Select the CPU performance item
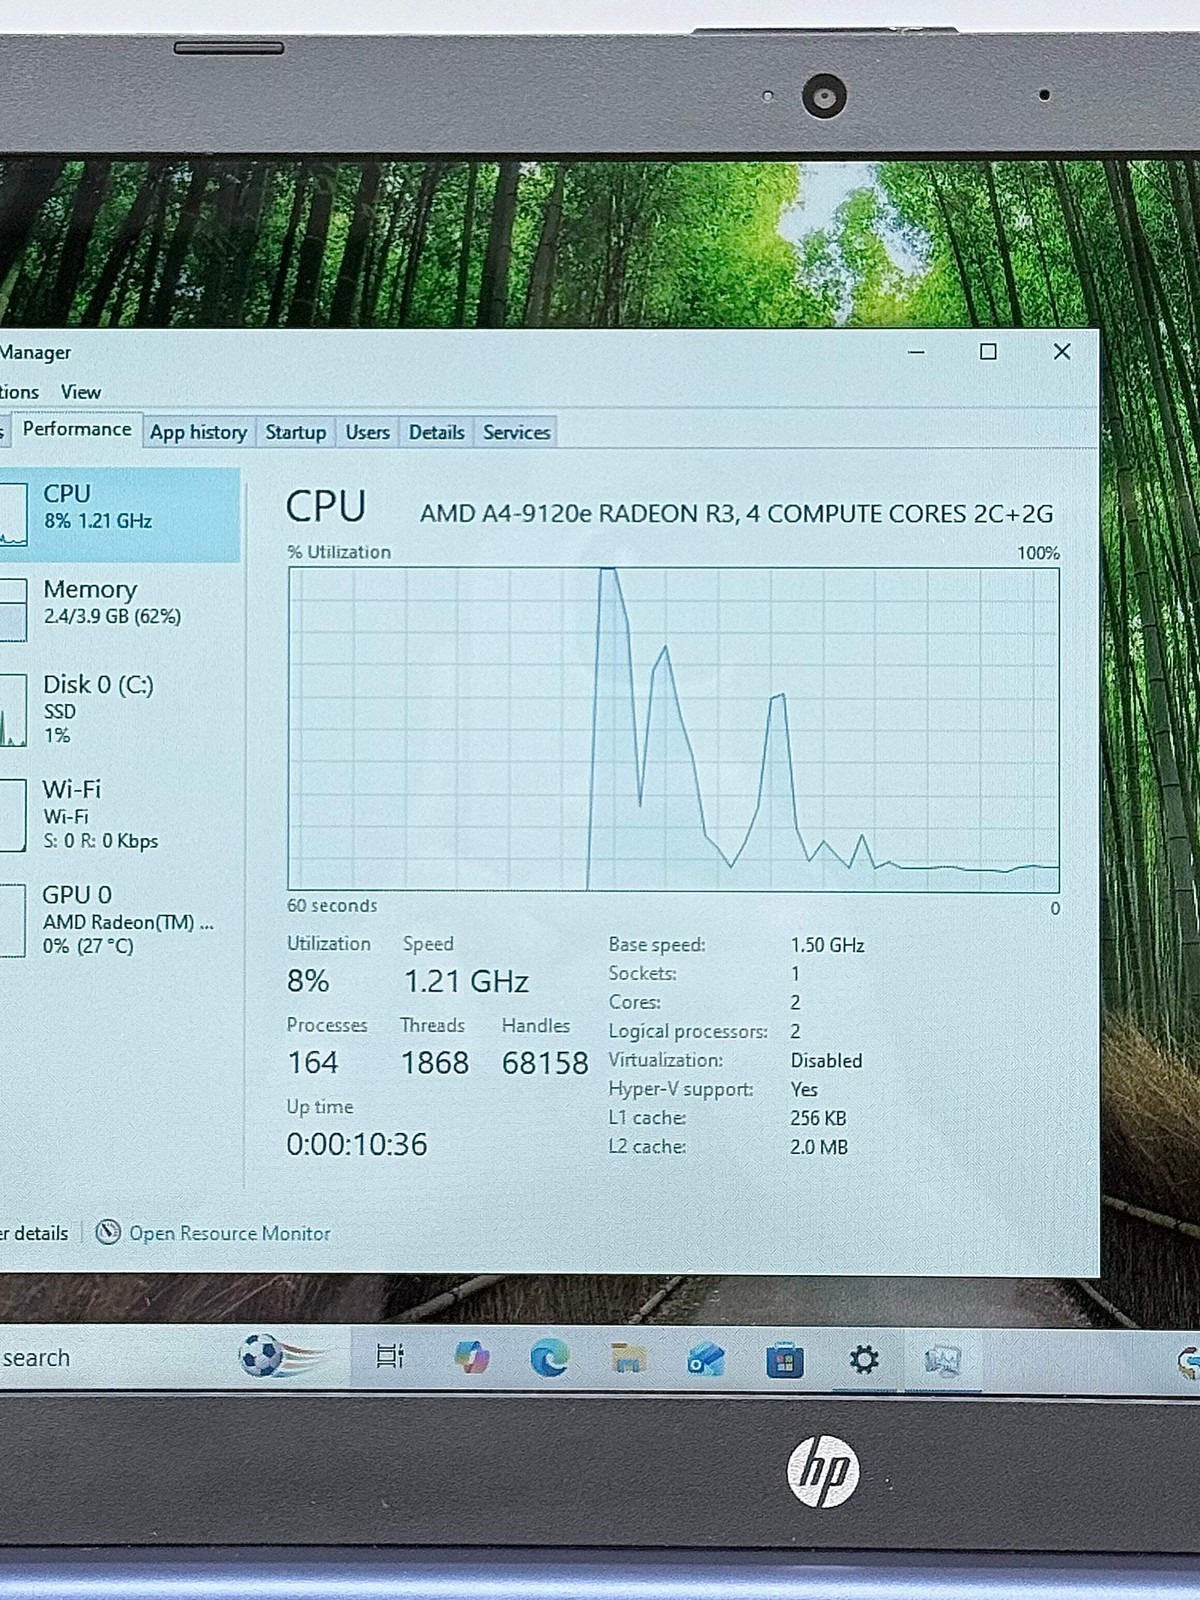Viewport: 1200px width, 1600px height. coord(120,515)
